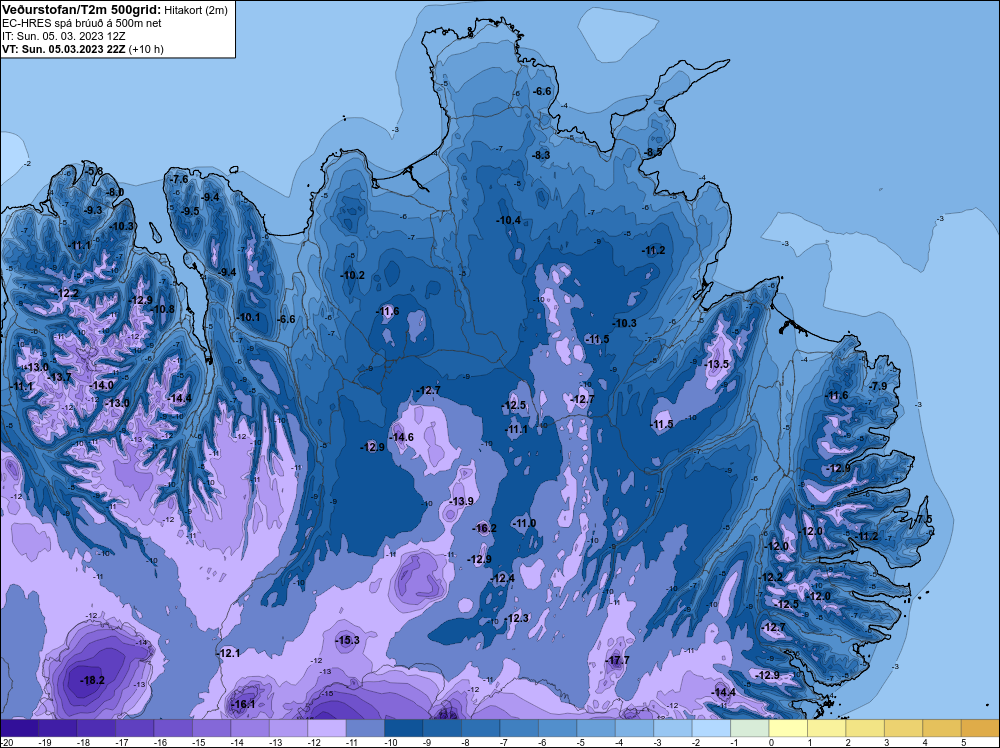Click the -14.6 temperature value on the map

coord(402,437)
